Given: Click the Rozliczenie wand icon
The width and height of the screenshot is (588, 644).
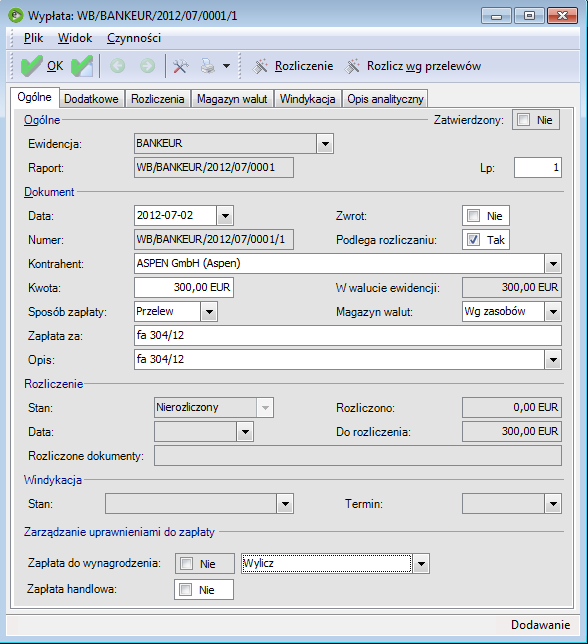Looking at the screenshot, I should (260, 66).
